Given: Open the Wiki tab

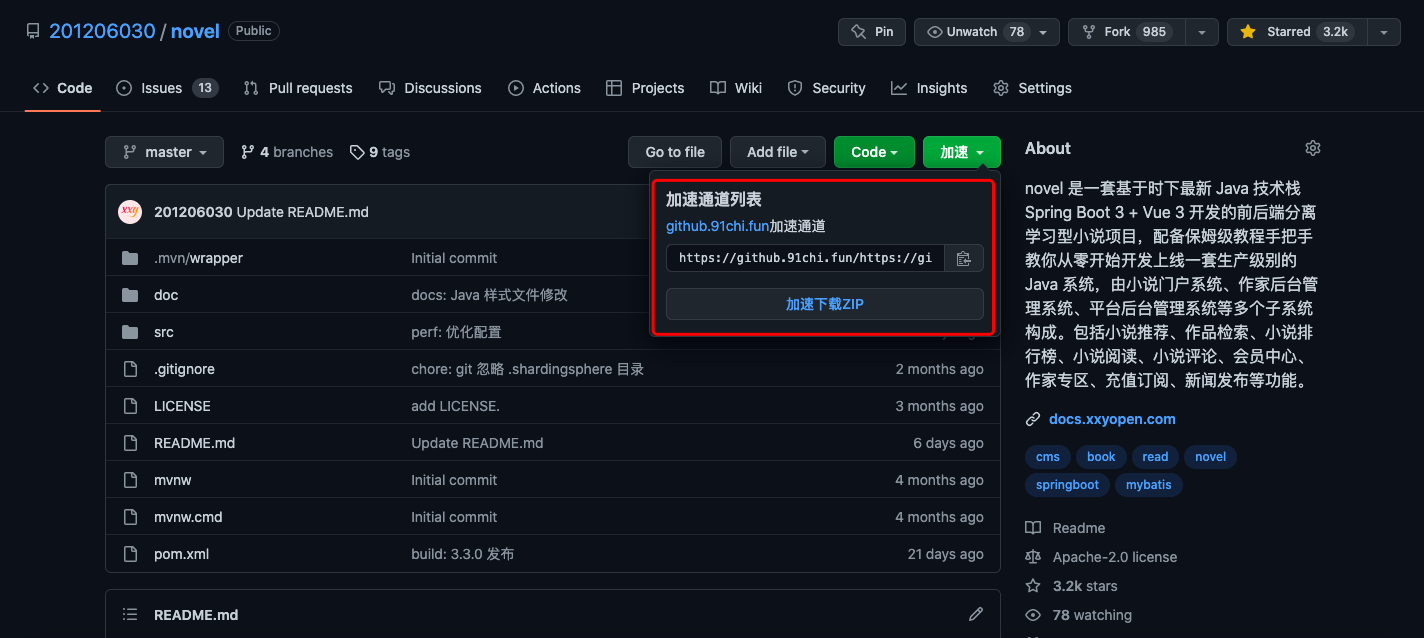Looking at the screenshot, I should (x=736, y=88).
